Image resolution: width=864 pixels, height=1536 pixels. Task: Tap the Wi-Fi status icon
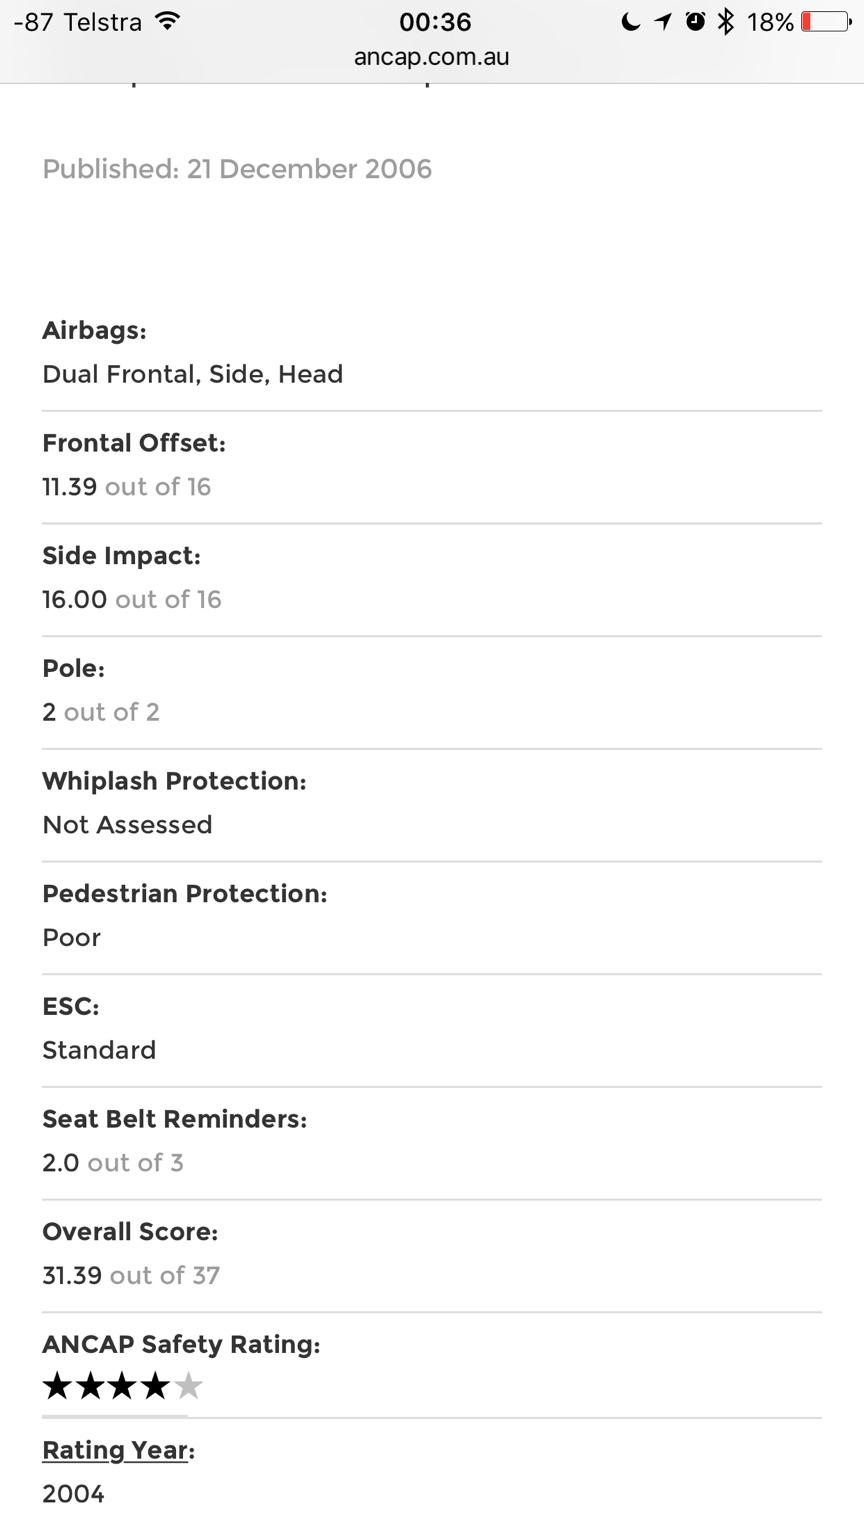(x=169, y=21)
